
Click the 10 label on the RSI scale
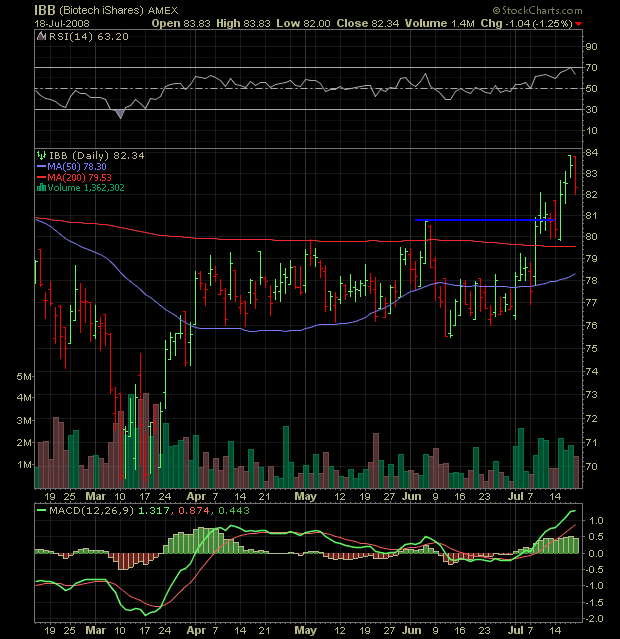click(x=591, y=131)
